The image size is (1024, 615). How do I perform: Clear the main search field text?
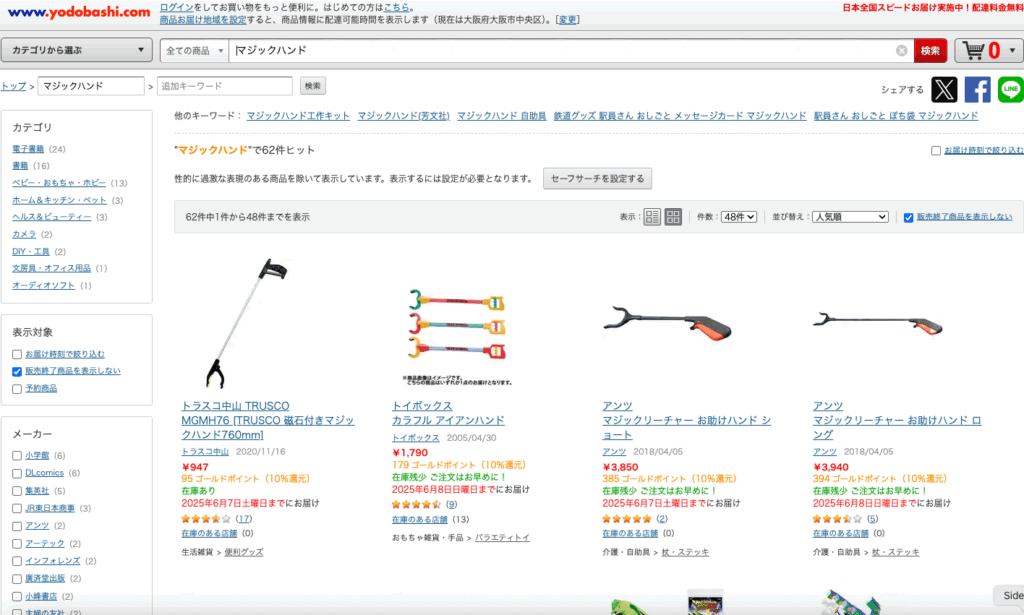pyautogui.click(x=901, y=50)
